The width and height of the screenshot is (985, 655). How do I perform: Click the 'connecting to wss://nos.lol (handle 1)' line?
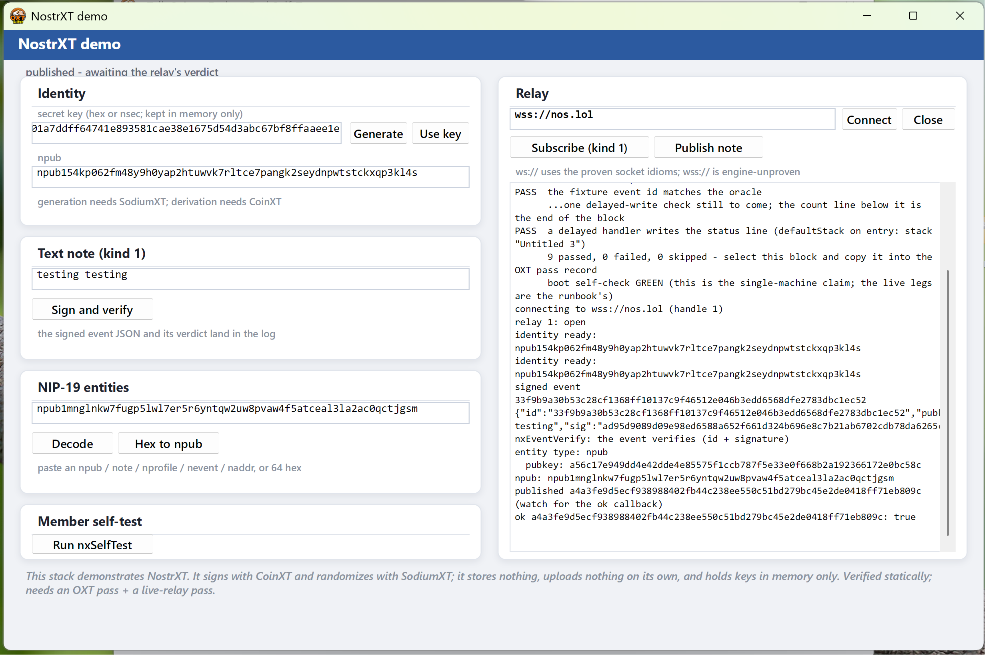tap(619, 309)
